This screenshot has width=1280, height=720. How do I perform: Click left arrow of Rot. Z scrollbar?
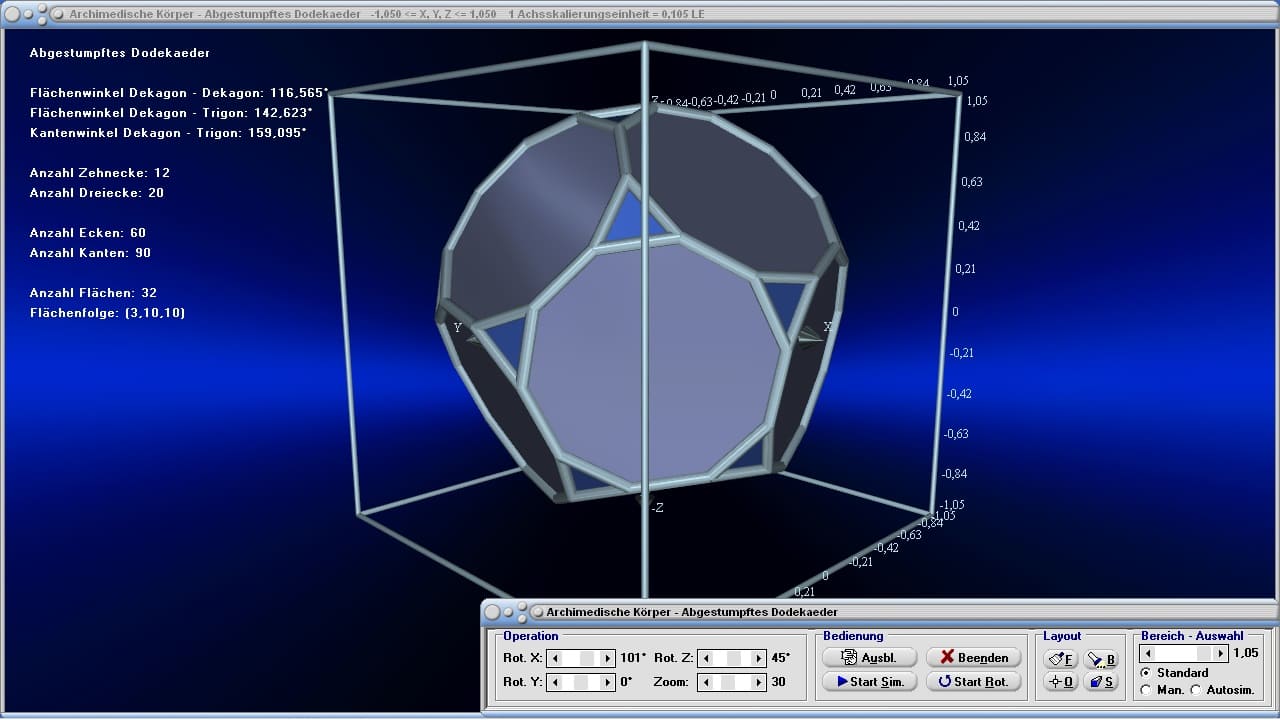tap(704, 658)
